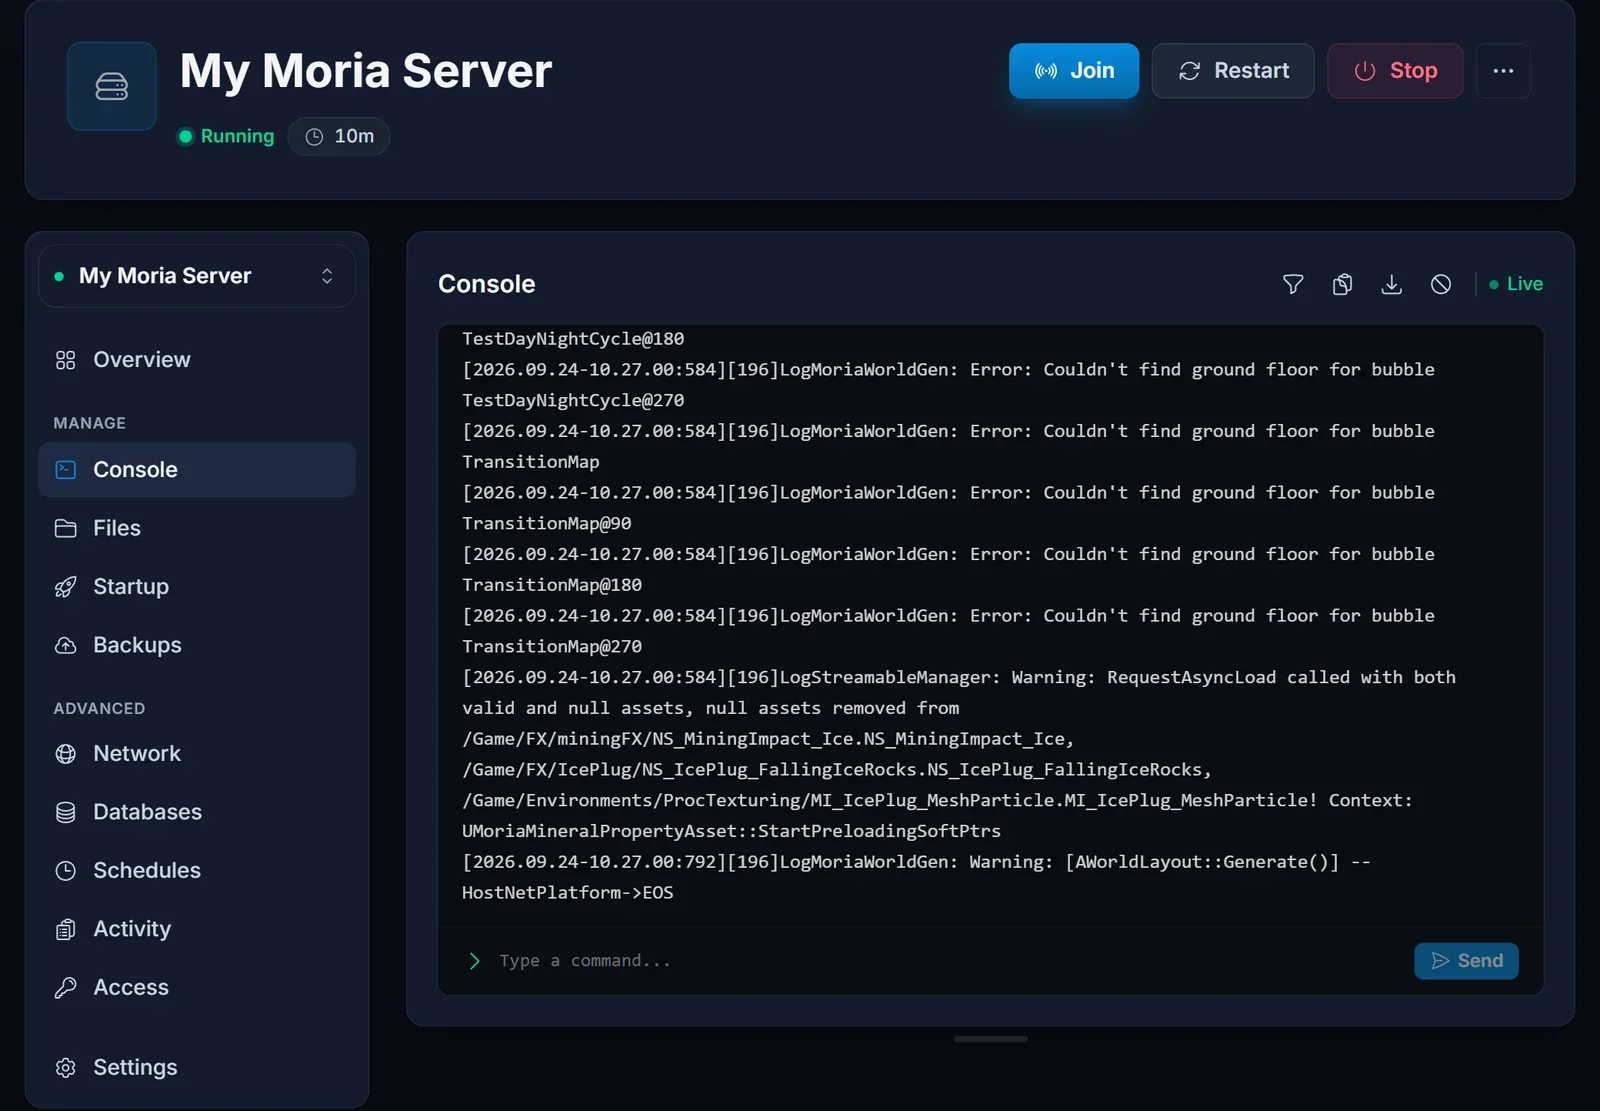Screen dimensions: 1600x1111
Task: Go to the Files section
Action: (x=197, y=528)
